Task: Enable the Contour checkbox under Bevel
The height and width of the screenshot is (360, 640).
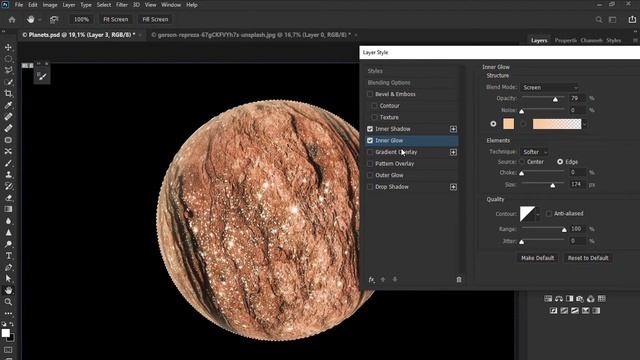Action: click(374, 106)
